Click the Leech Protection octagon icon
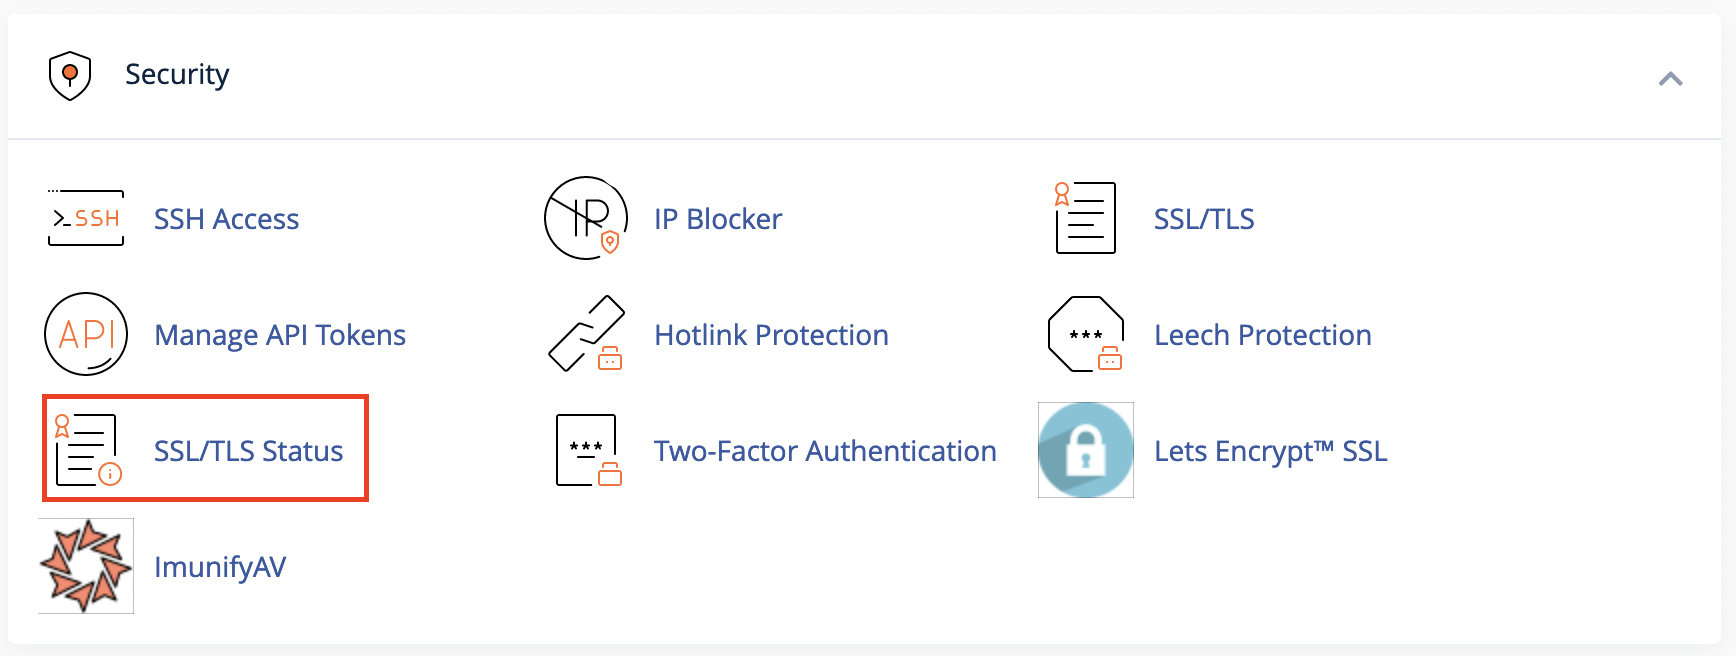Screen dimensions: 1736x656 (1086, 334)
